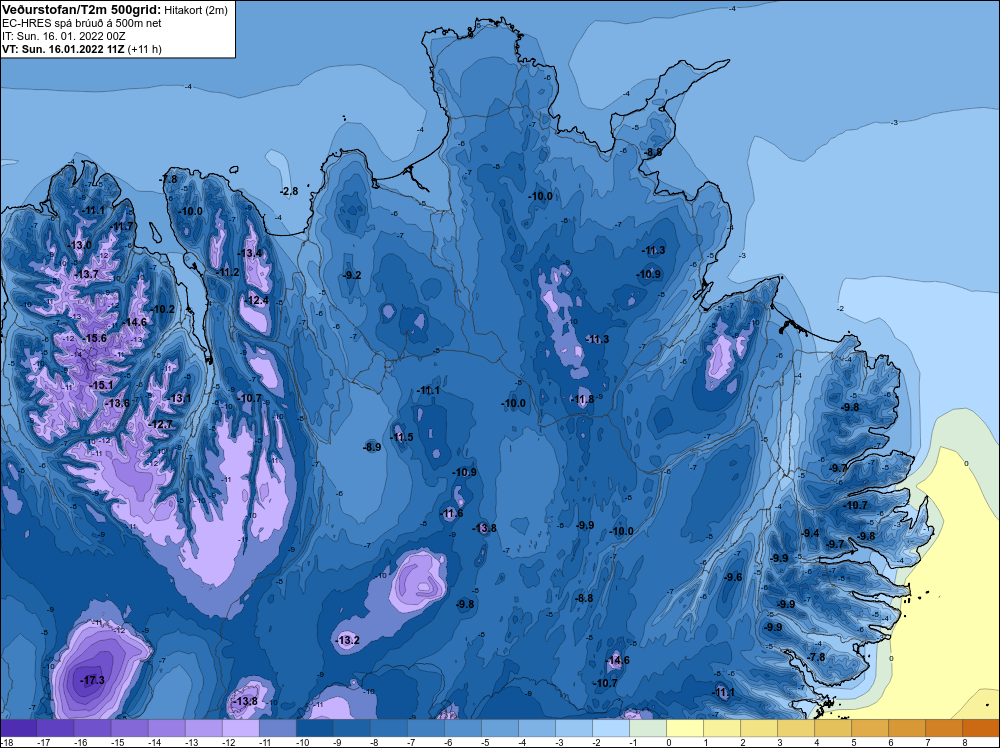Select the -15.6 temperature label
Viewport: 1000px width, 748px height.
click(x=95, y=338)
